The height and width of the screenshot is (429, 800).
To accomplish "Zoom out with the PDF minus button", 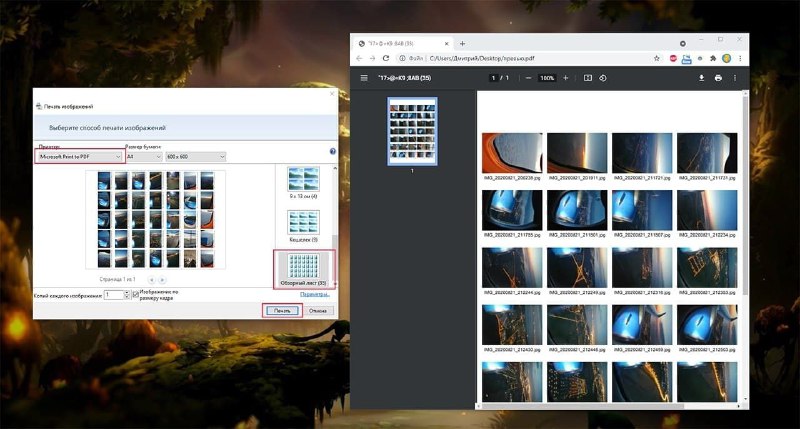I will pos(528,78).
